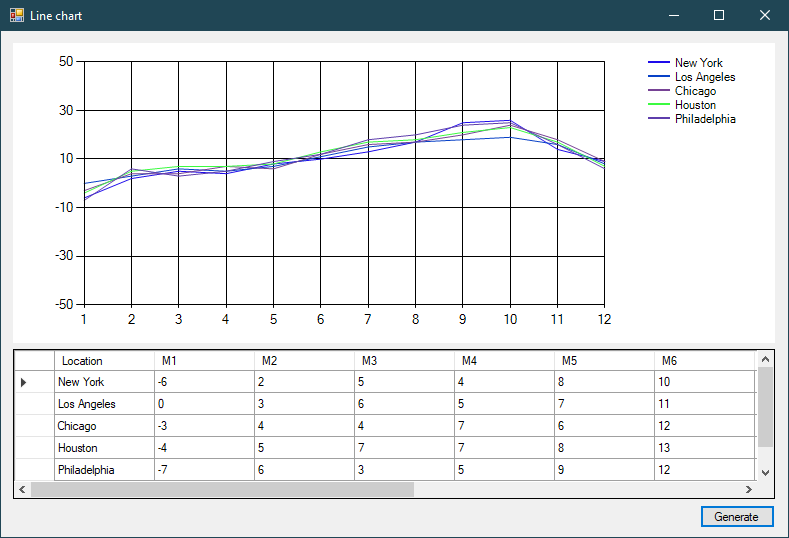789x538 pixels.
Task: Maximize the Line chart window
Action: (719, 15)
